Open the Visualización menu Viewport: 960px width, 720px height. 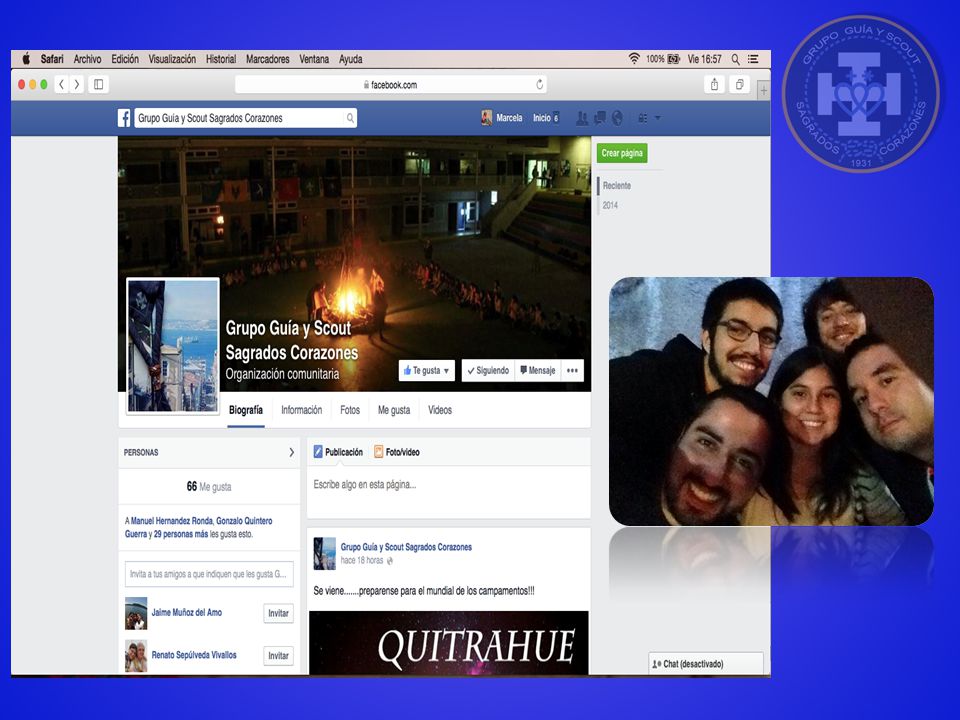[172, 59]
